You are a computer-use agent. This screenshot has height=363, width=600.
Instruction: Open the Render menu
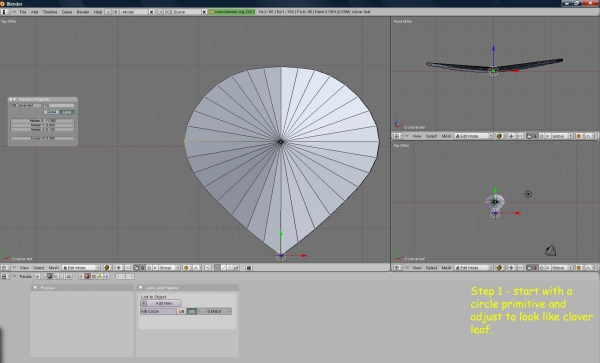83,12
